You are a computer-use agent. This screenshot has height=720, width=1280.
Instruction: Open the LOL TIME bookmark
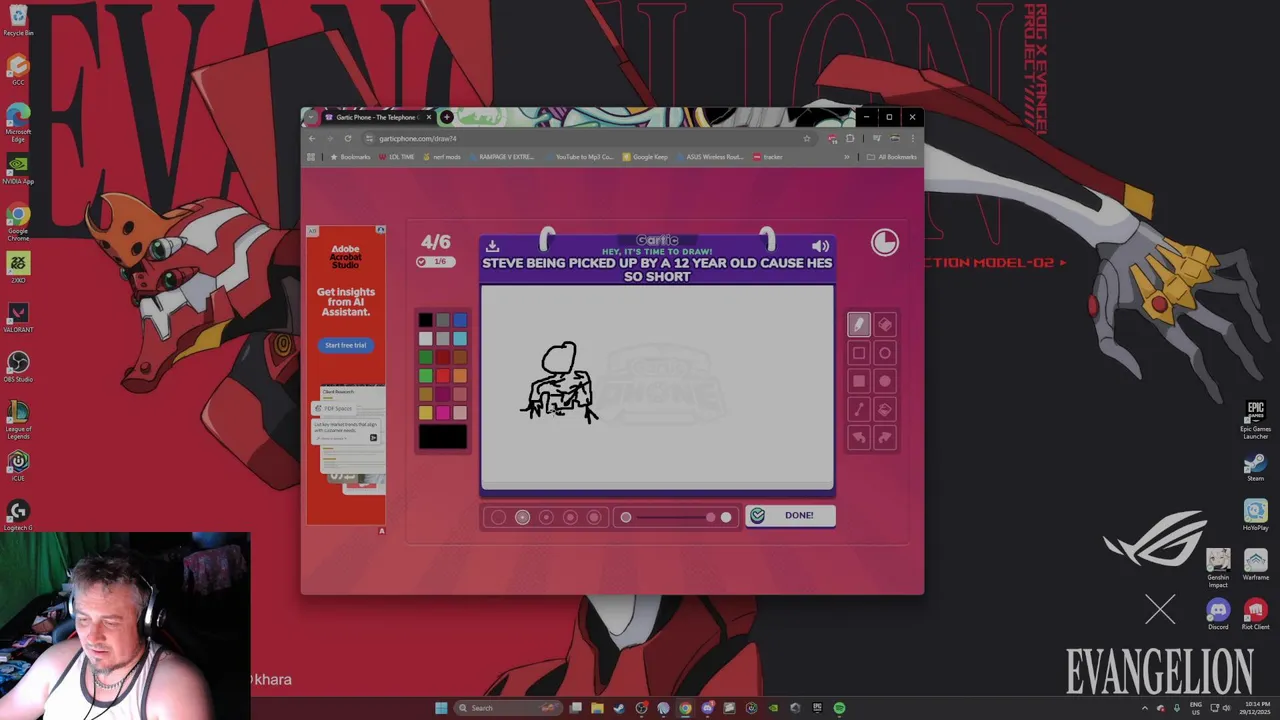(x=396, y=157)
